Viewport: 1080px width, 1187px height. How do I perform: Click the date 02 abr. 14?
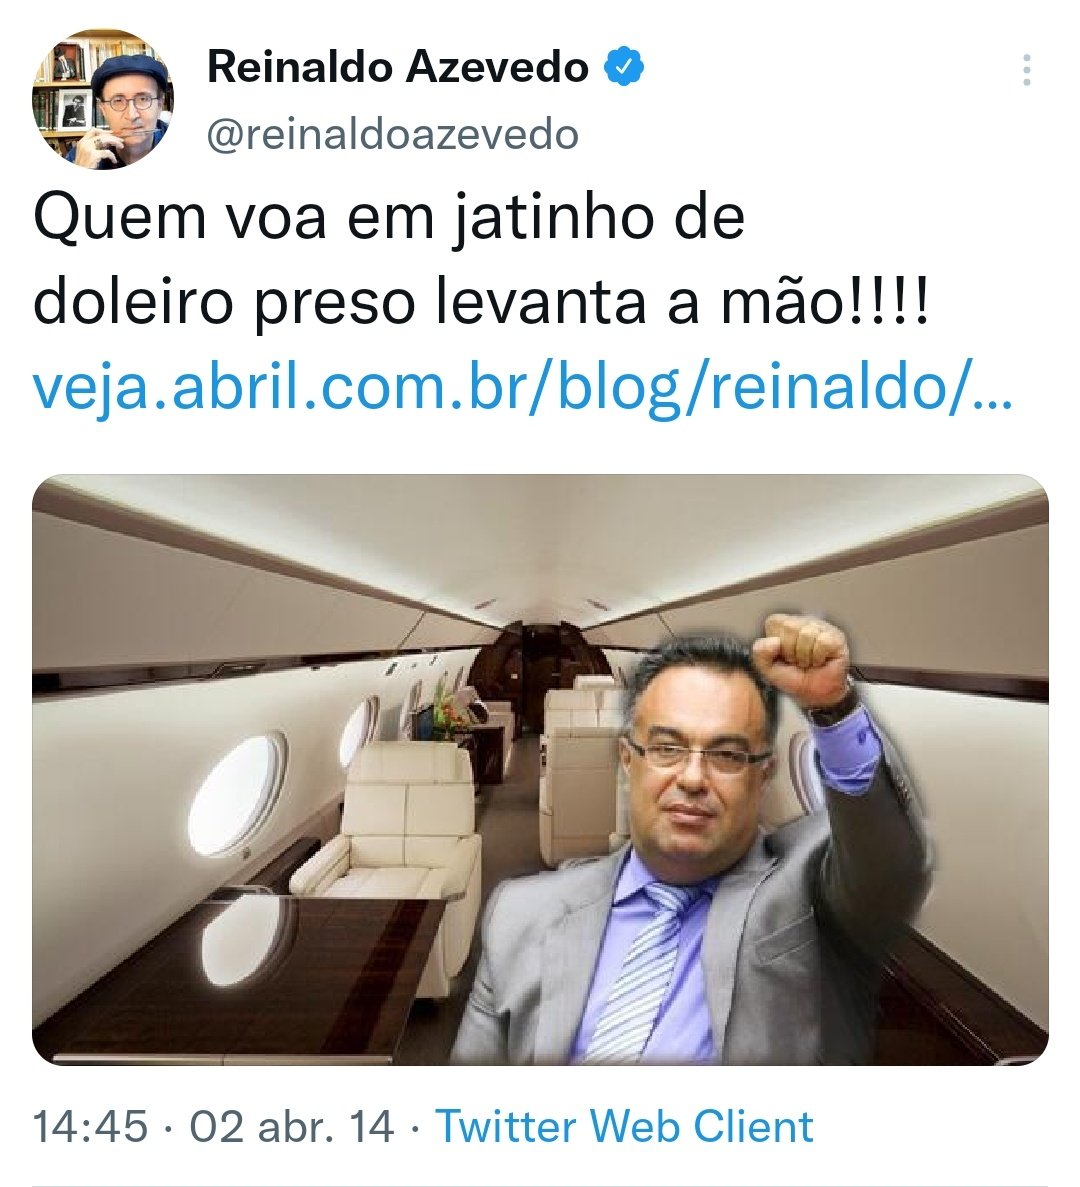291,1126
